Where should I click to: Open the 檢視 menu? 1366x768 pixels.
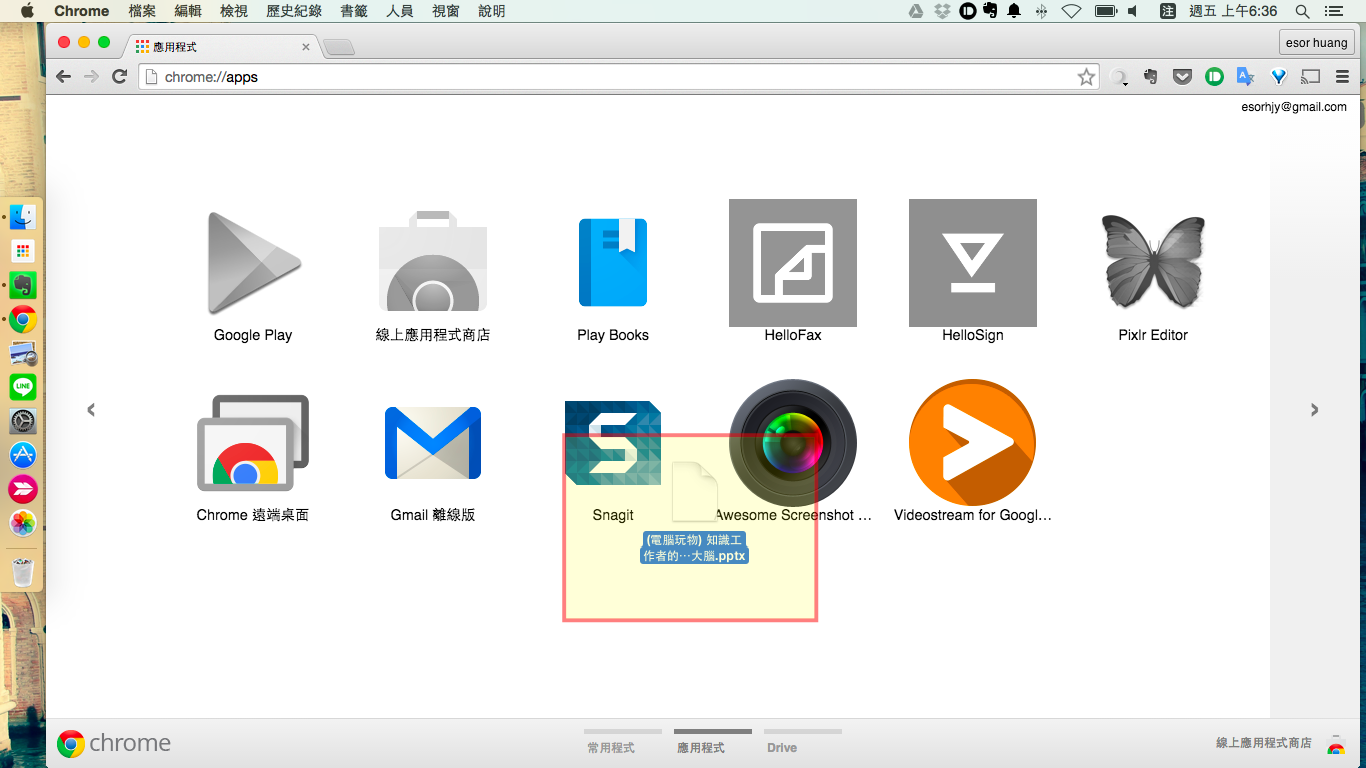(x=234, y=11)
